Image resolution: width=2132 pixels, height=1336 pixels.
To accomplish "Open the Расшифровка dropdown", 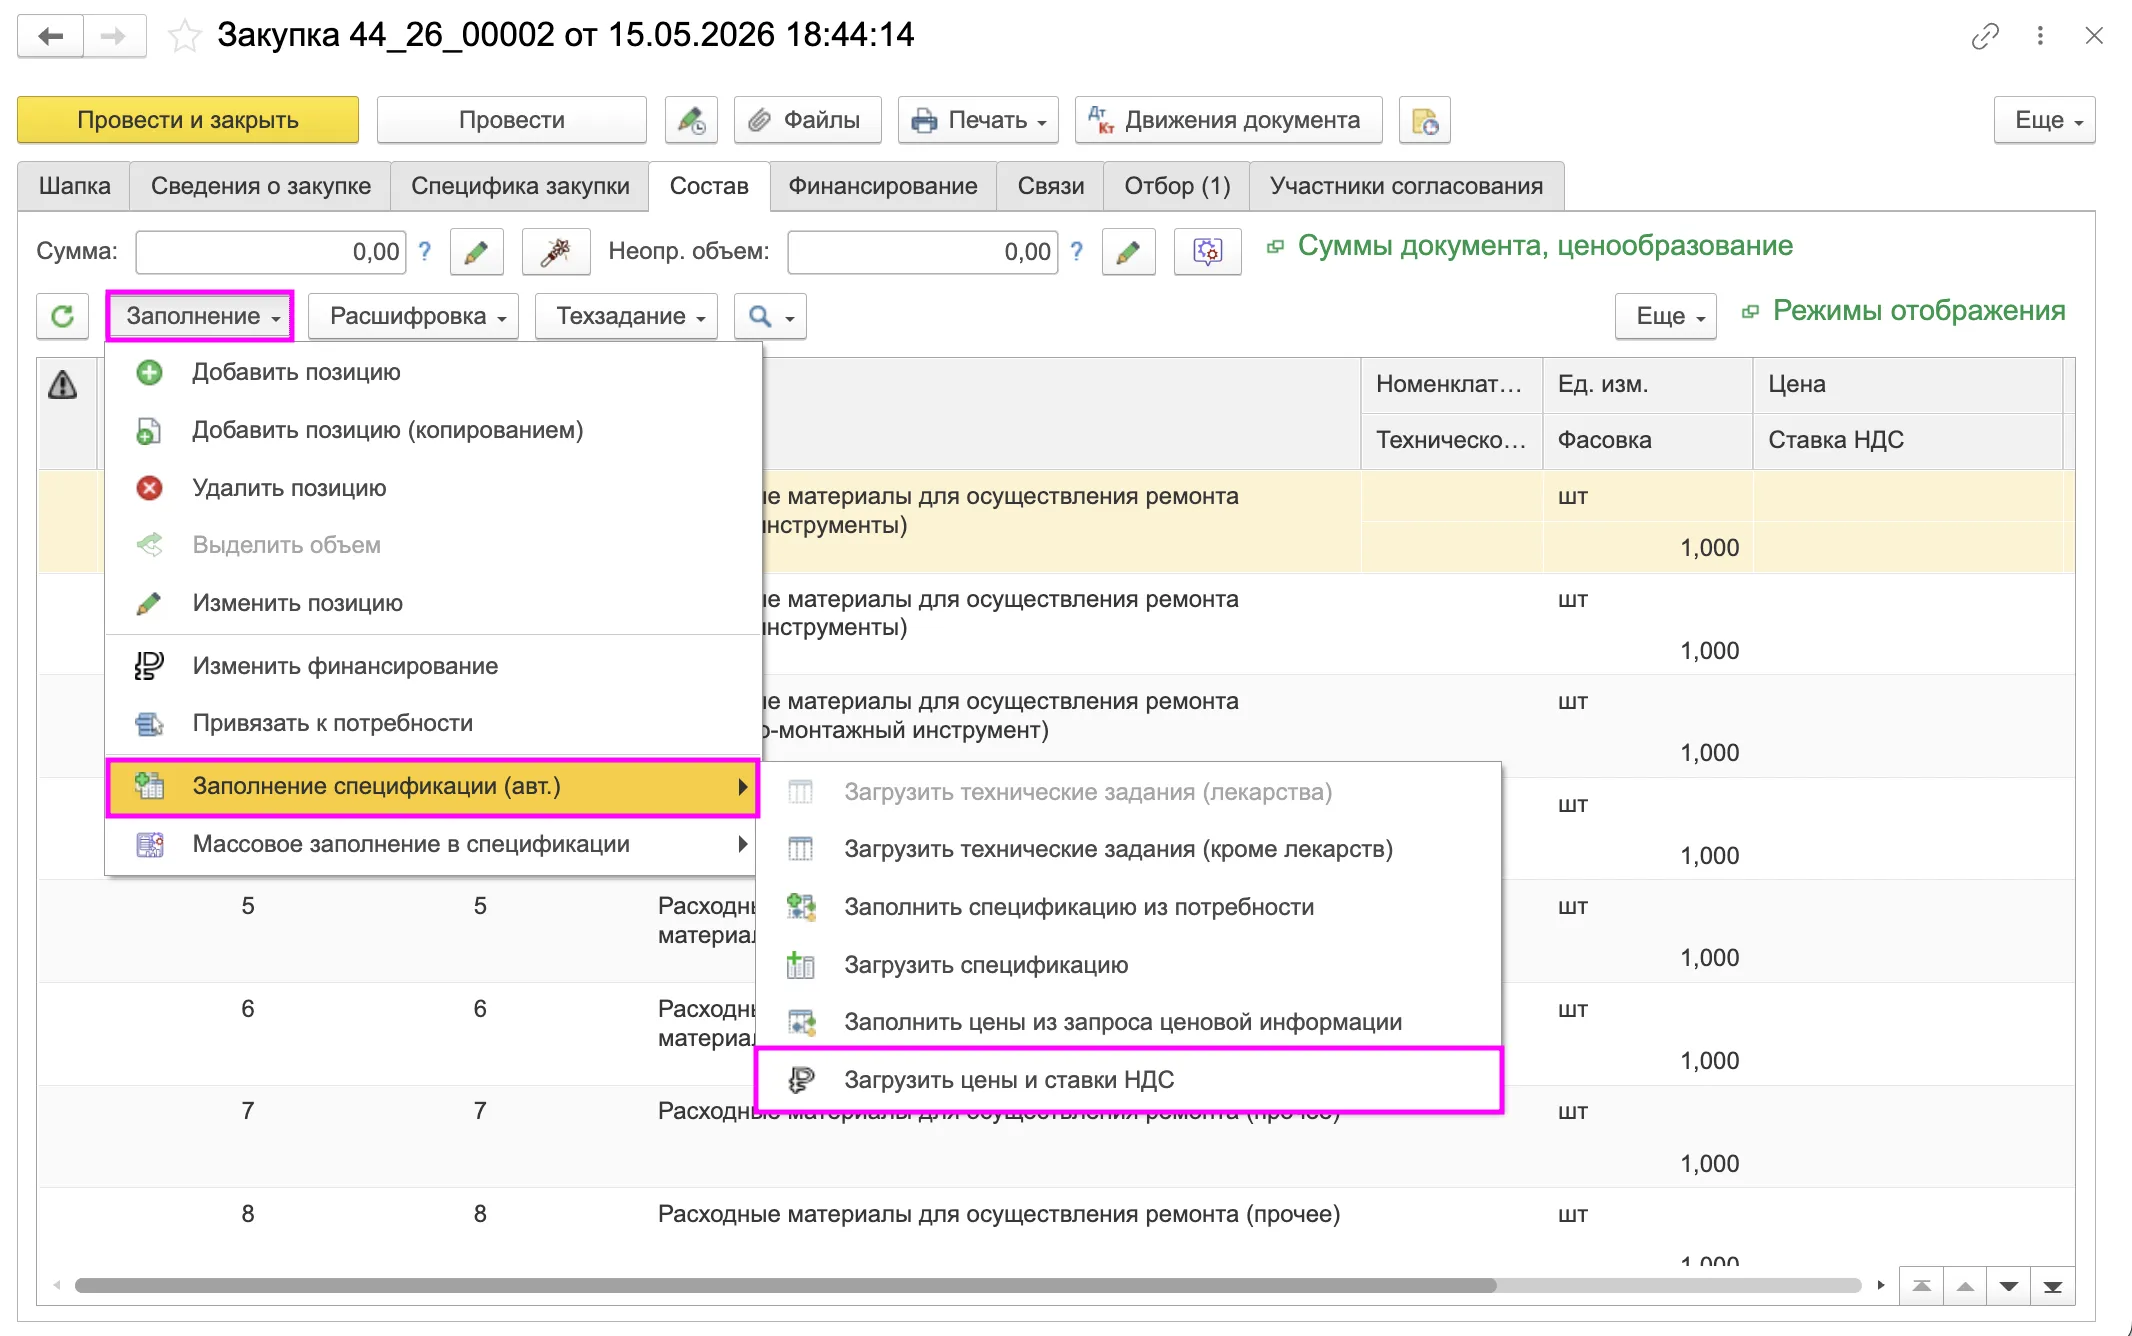I will [x=414, y=316].
